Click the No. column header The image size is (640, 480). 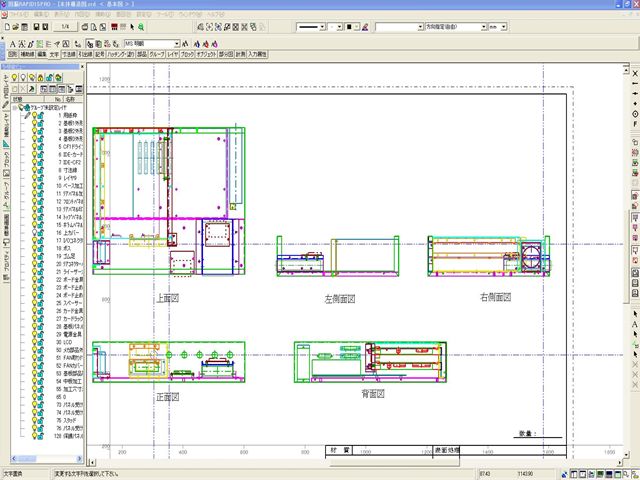pos(53,99)
